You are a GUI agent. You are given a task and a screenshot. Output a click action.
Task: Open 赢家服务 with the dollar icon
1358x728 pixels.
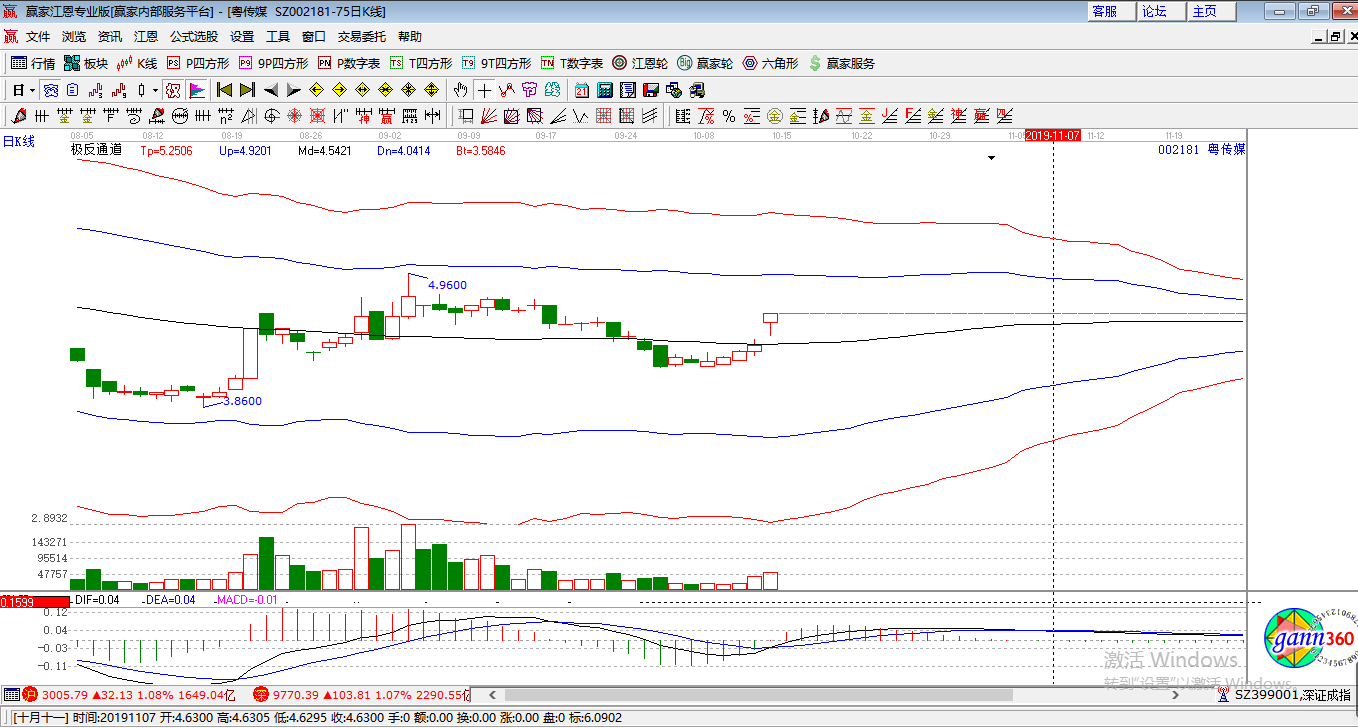[x=842, y=63]
